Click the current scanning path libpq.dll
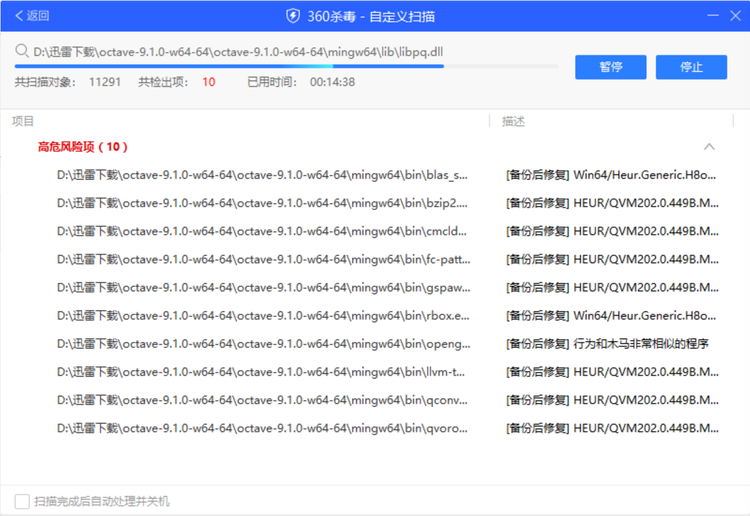The width and height of the screenshot is (750, 516). tap(238, 52)
